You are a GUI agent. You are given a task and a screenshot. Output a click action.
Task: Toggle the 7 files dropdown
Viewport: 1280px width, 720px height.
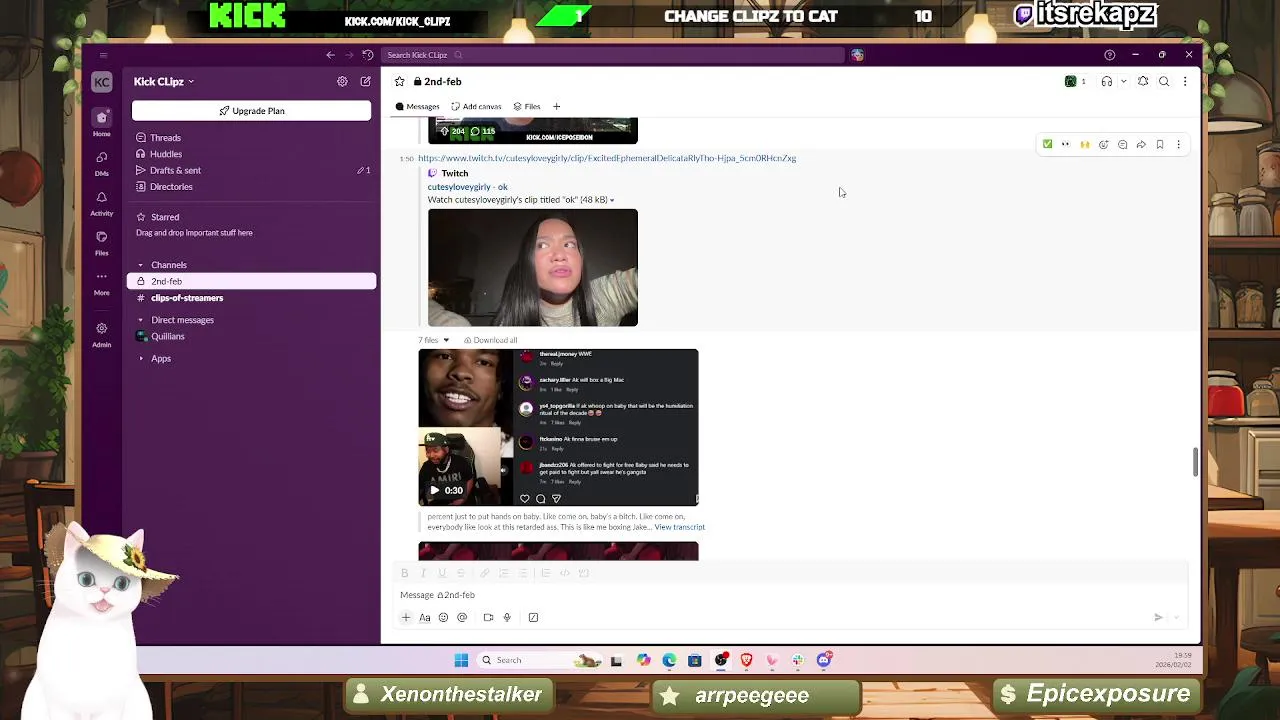[x=433, y=340]
